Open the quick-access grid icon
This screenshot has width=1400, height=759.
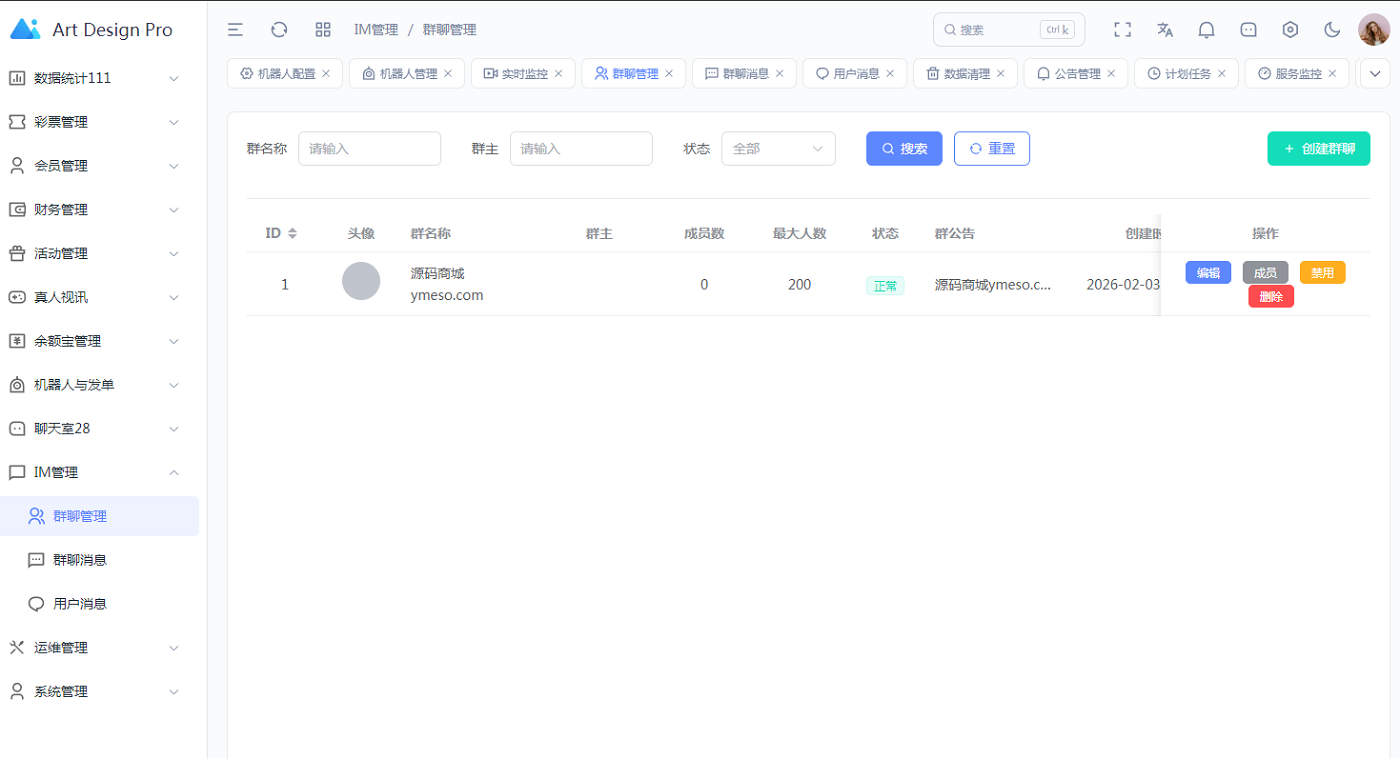point(323,30)
